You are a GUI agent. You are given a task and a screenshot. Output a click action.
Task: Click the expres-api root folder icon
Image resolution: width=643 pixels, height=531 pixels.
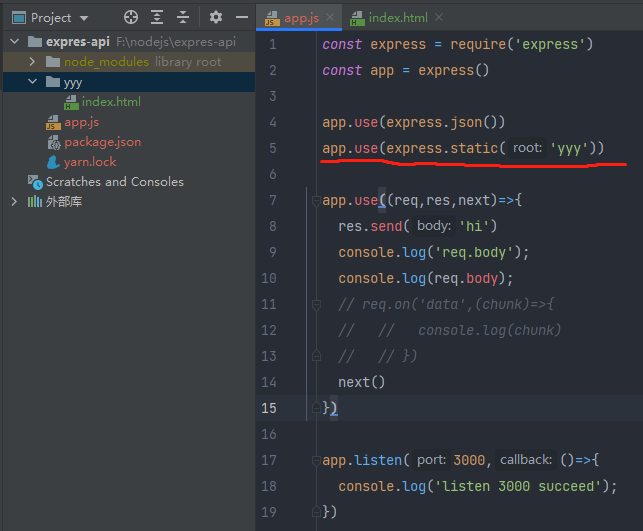(35, 41)
